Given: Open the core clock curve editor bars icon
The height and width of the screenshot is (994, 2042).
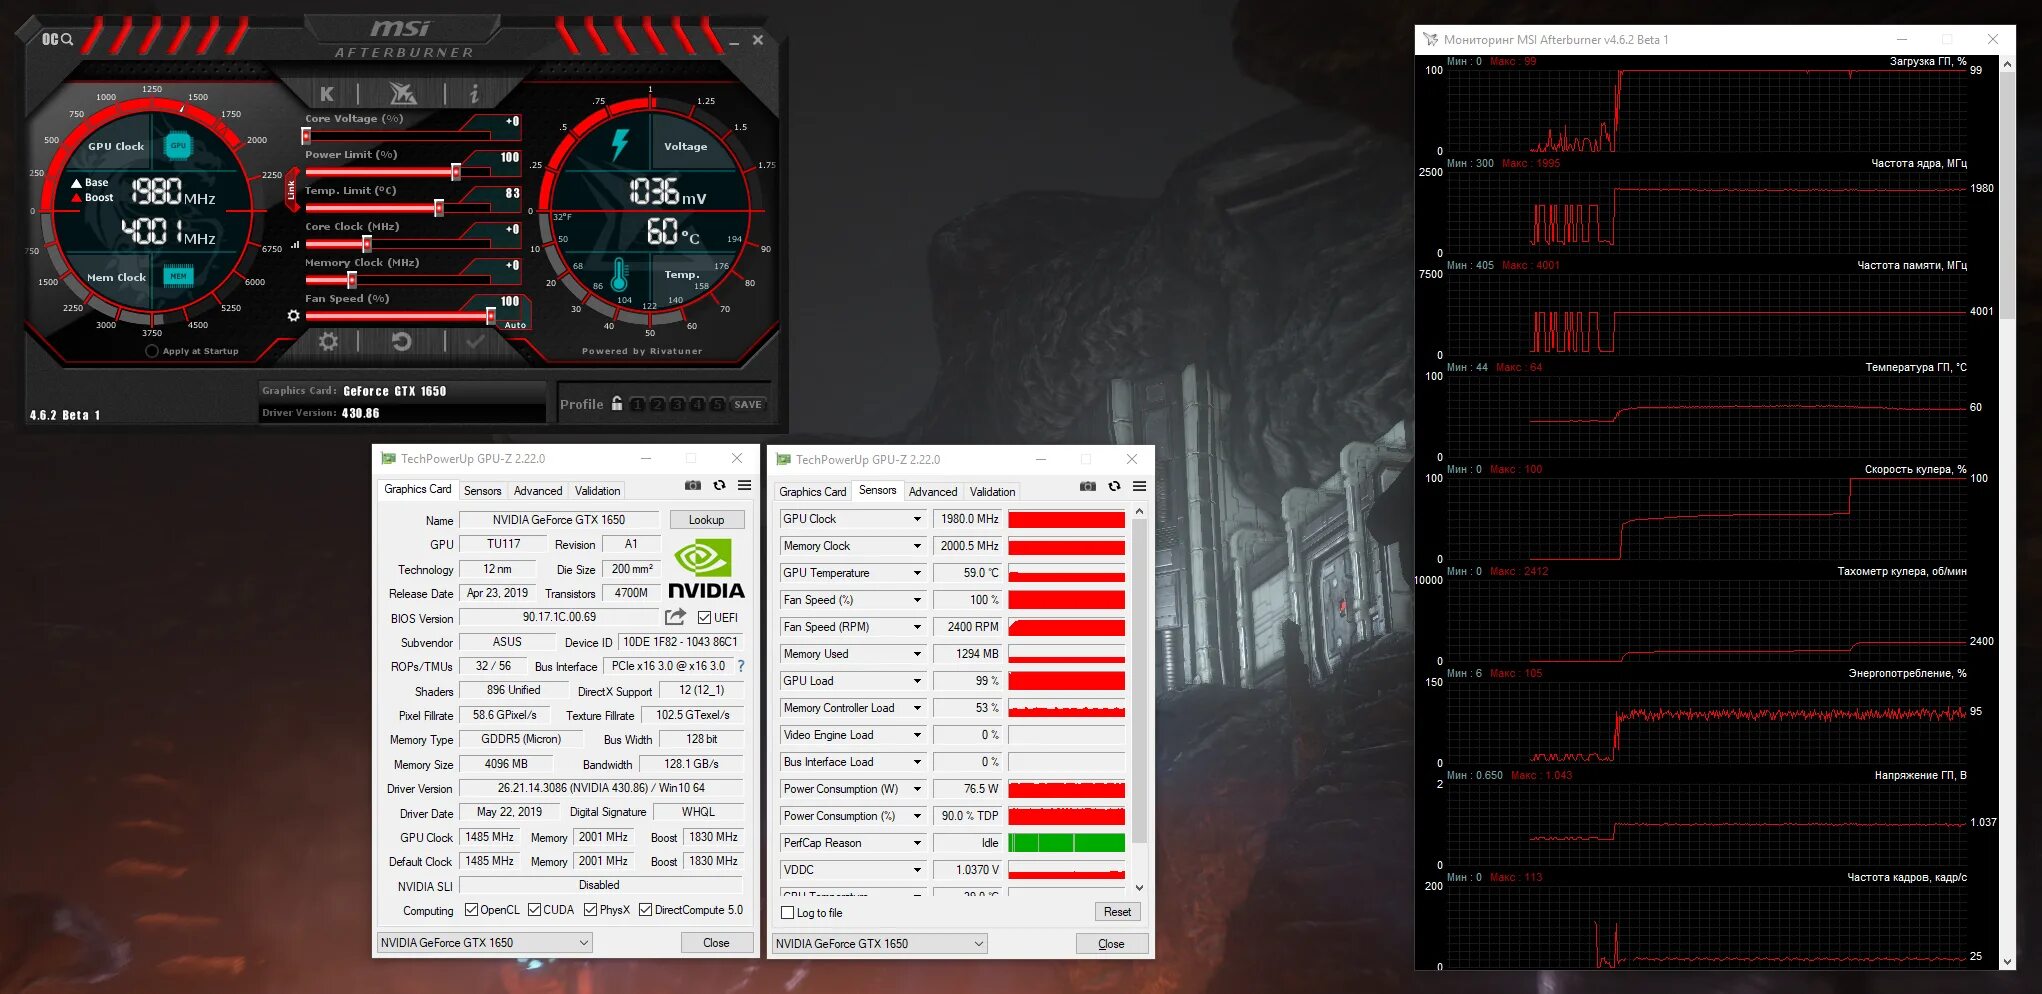Looking at the screenshot, I should (295, 244).
